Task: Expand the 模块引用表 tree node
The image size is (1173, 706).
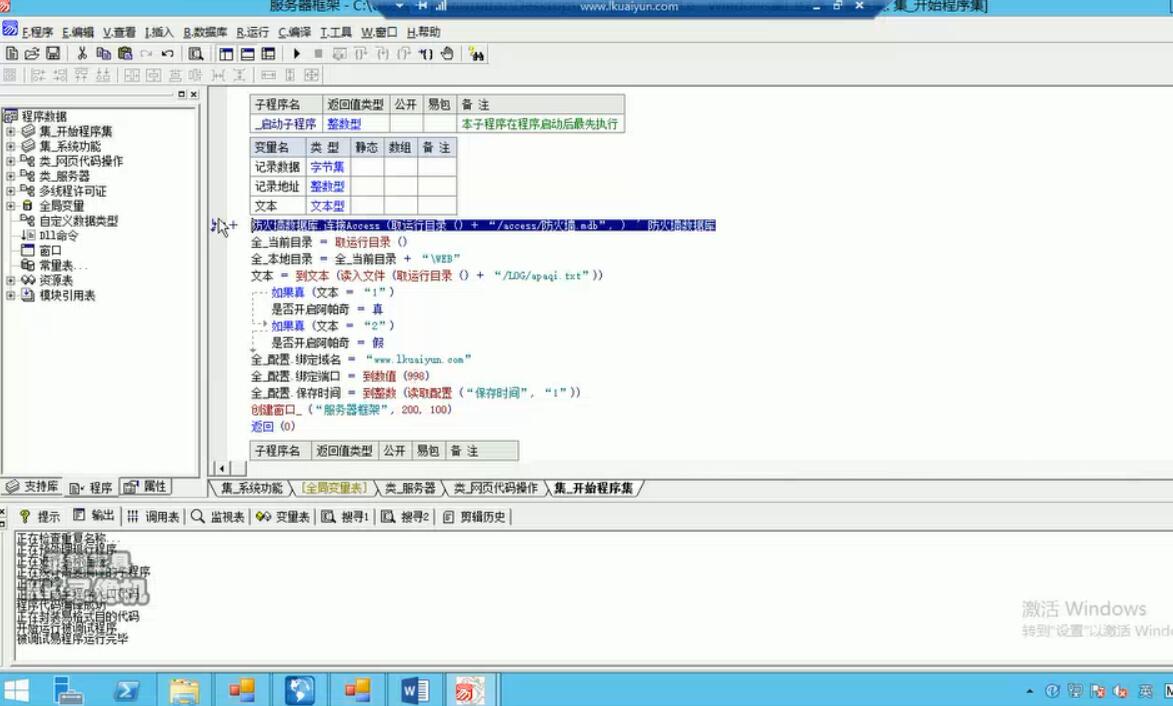Action: click(x=10, y=295)
